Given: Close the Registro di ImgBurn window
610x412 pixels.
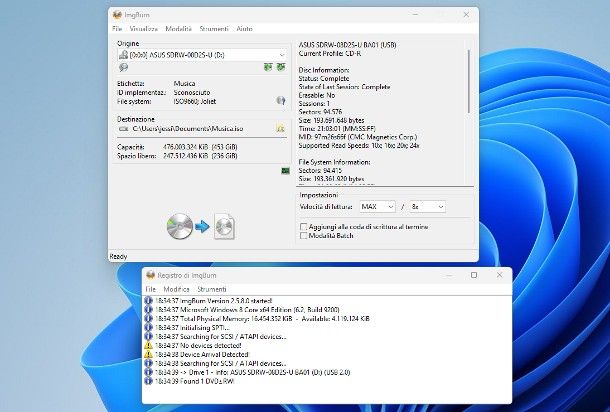Looking at the screenshot, I should (500, 275).
